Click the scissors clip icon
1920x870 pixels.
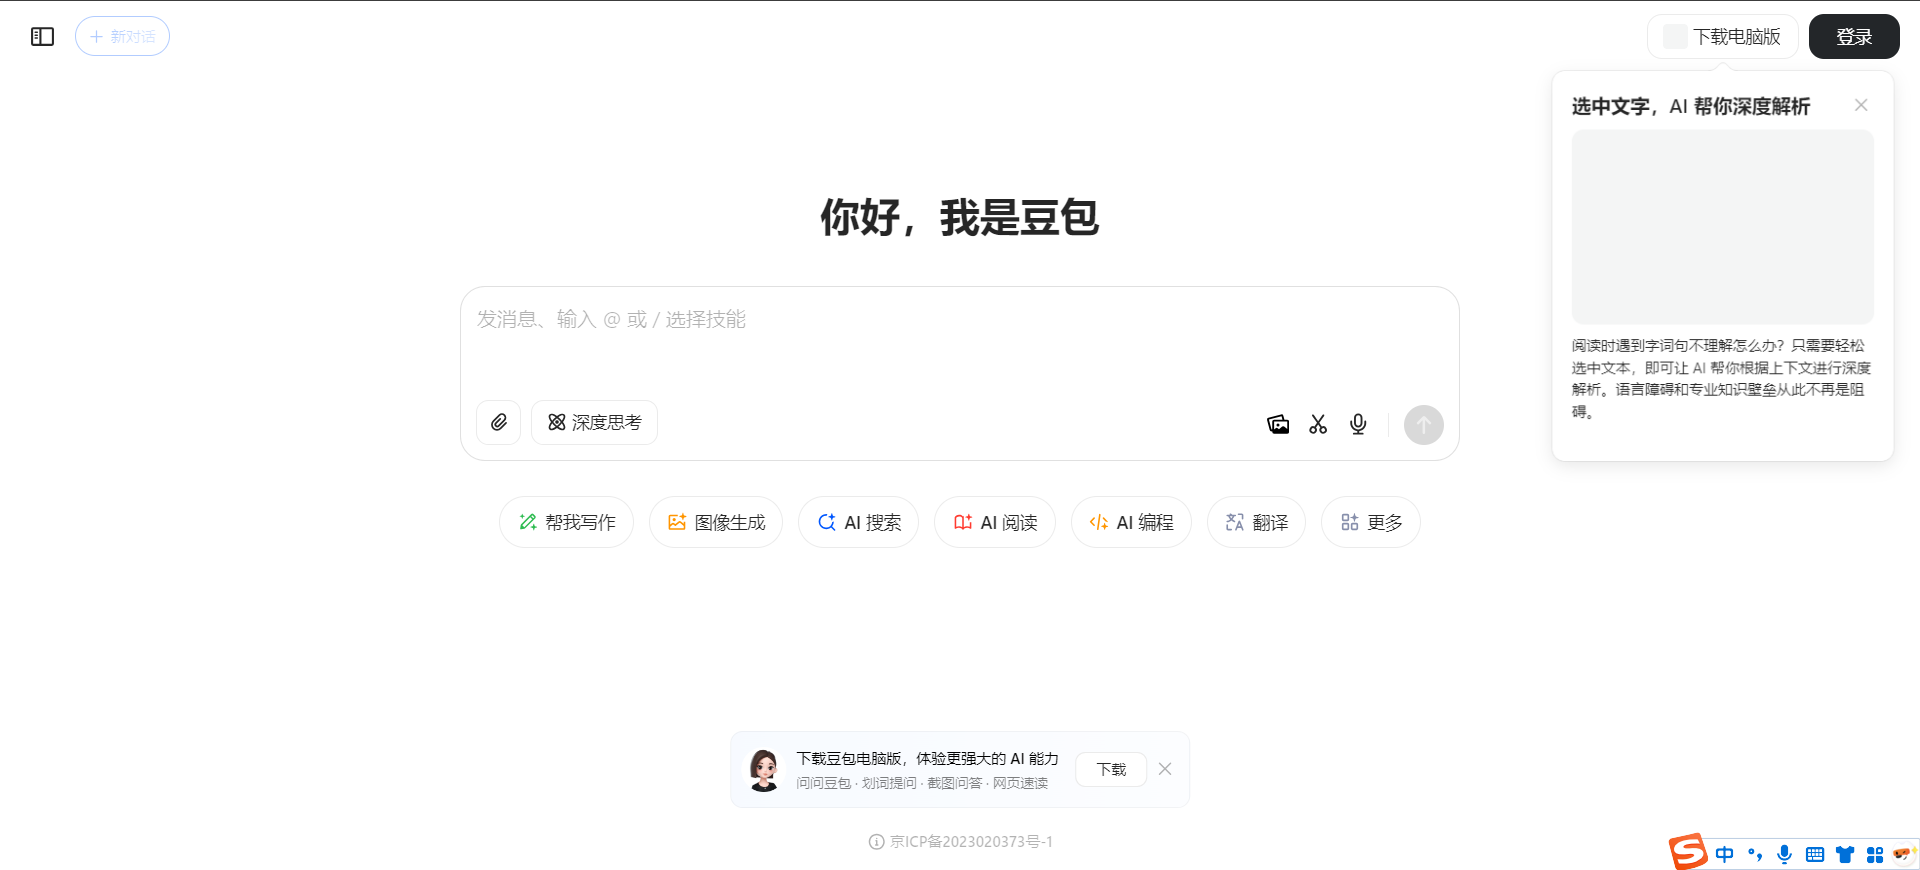pos(1318,425)
